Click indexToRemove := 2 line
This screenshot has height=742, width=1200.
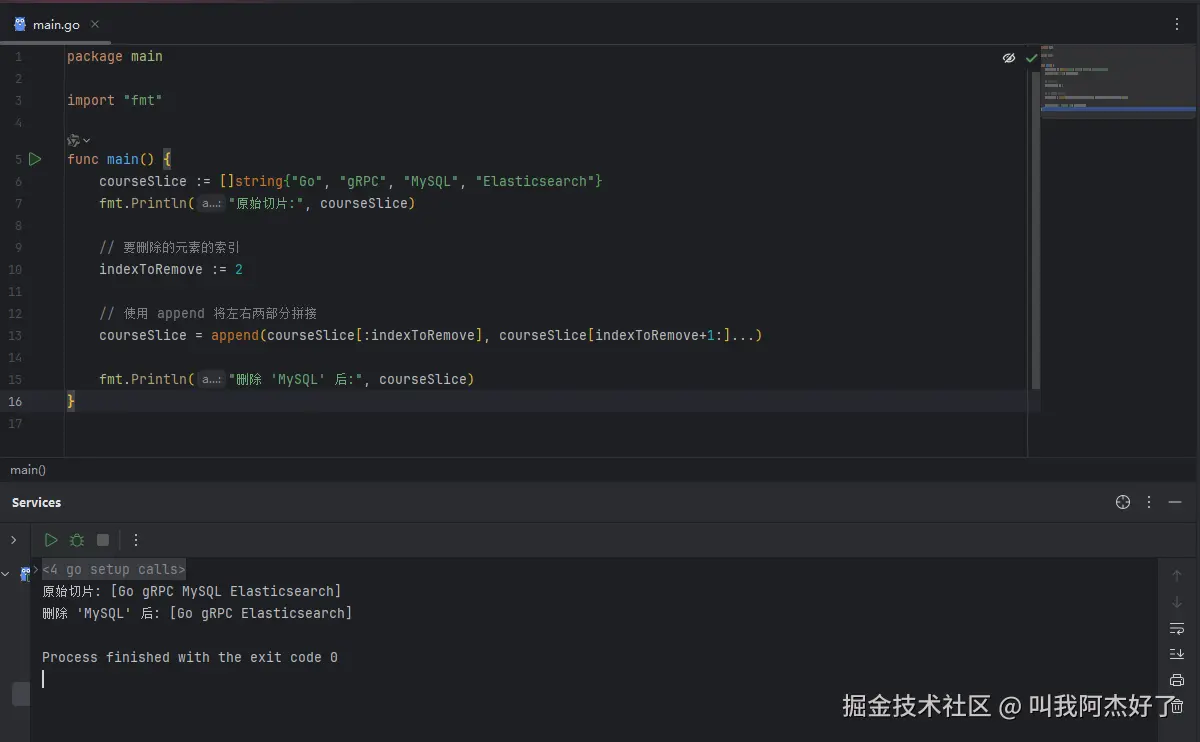coord(171,269)
